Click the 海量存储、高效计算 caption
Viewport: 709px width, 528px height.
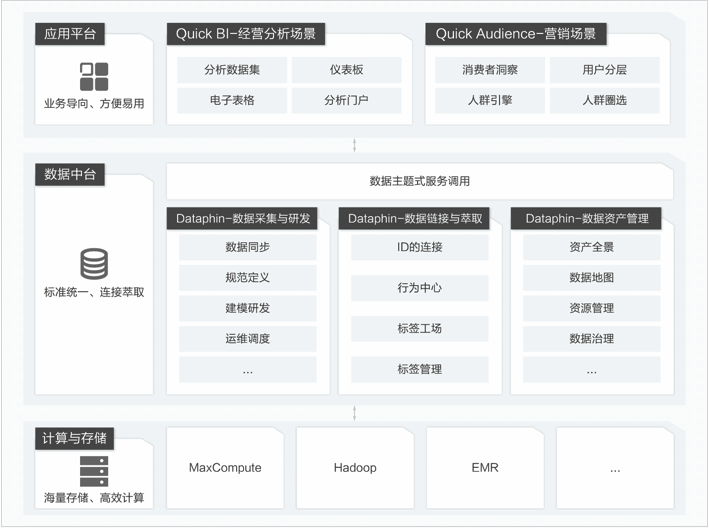94,498
